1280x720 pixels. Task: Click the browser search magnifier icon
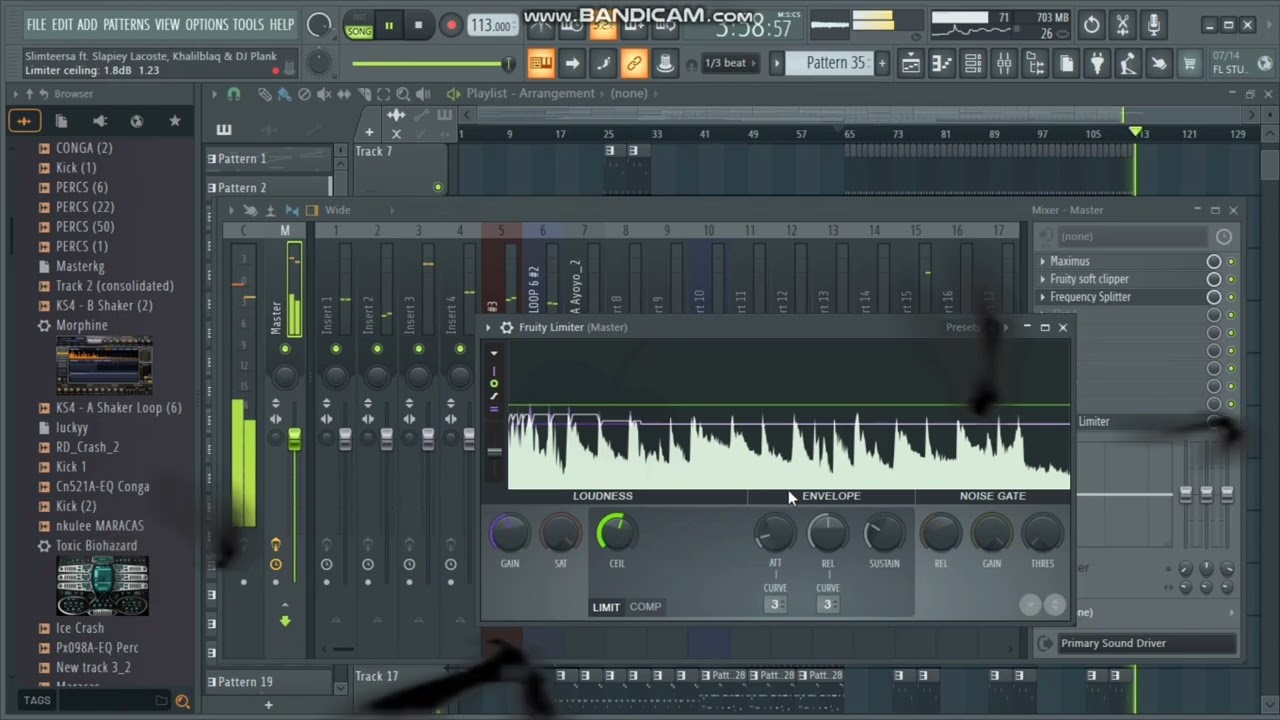pyautogui.click(x=183, y=701)
